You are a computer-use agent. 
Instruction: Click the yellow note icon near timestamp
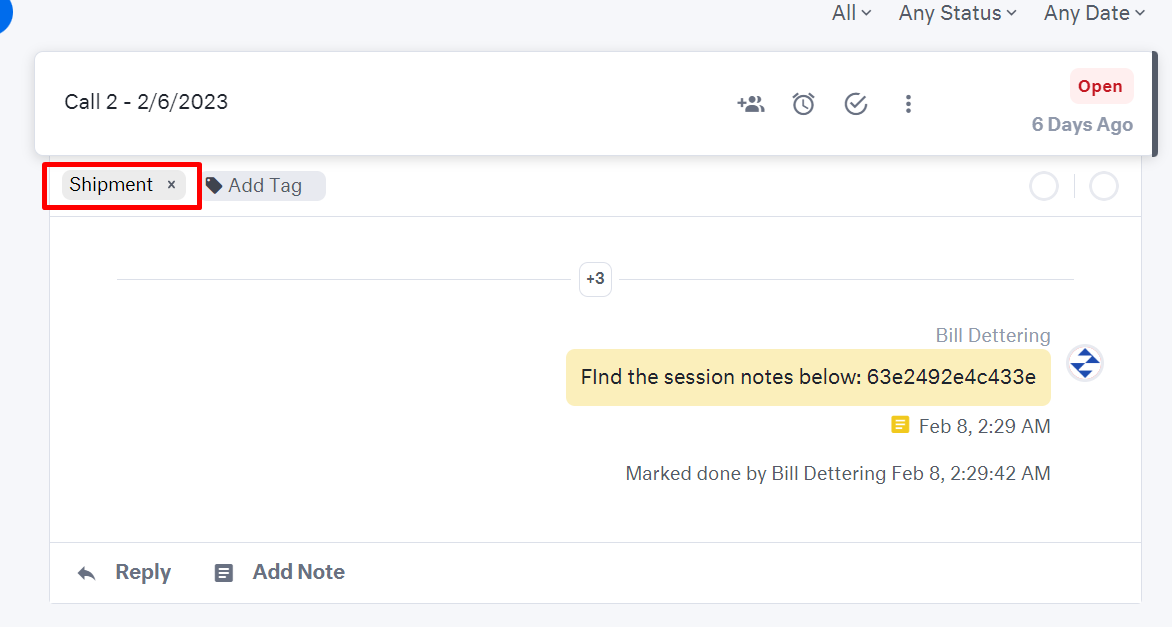pos(900,425)
